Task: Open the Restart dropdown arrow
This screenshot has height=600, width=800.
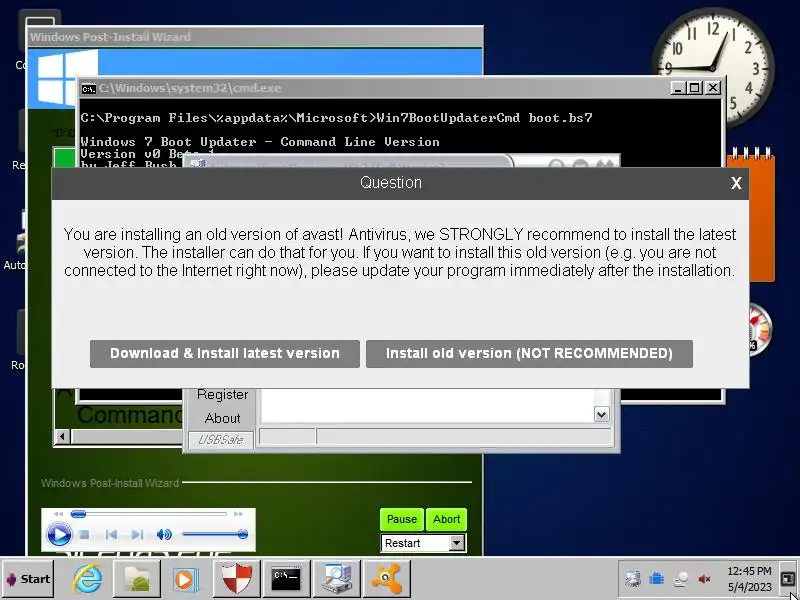Action: [457, 543]
